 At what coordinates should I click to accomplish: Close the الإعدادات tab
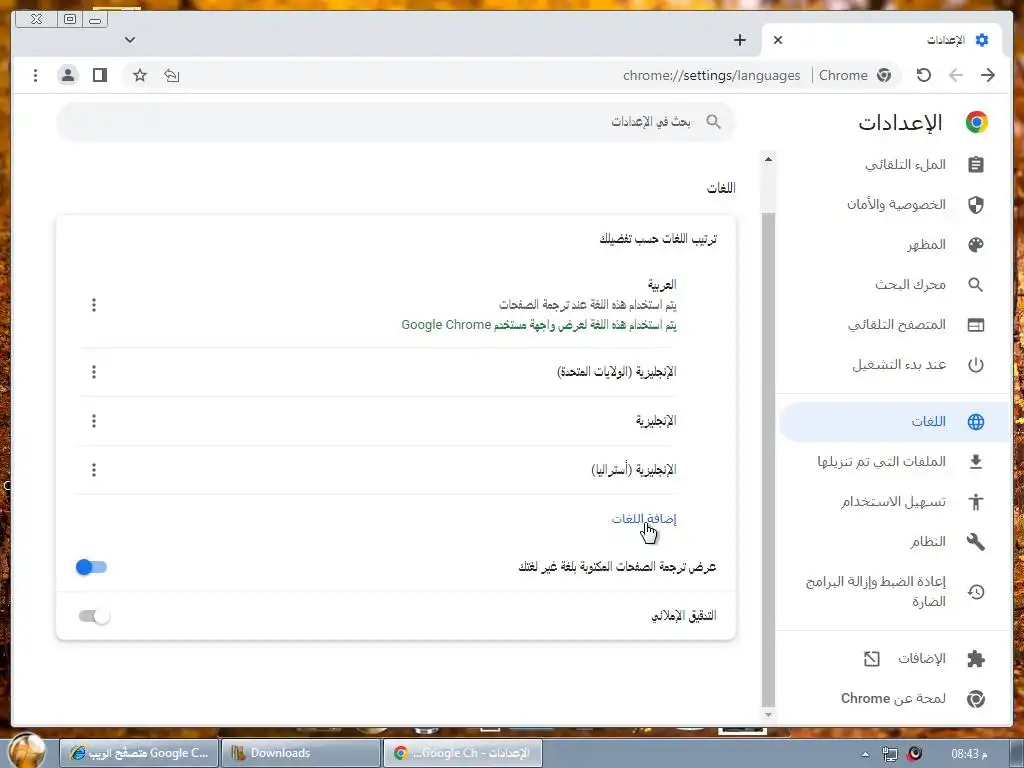click(x=778, y=40)
